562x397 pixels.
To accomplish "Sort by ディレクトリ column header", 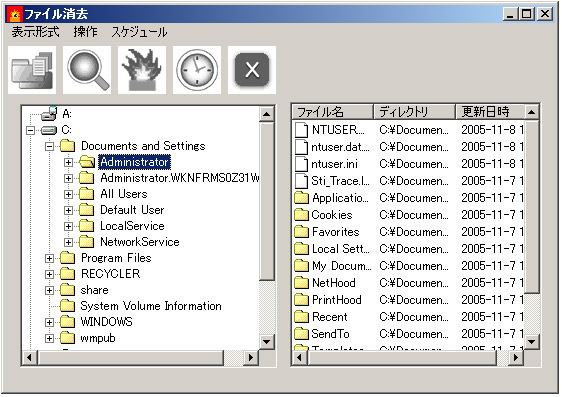I will pos(414,111).
